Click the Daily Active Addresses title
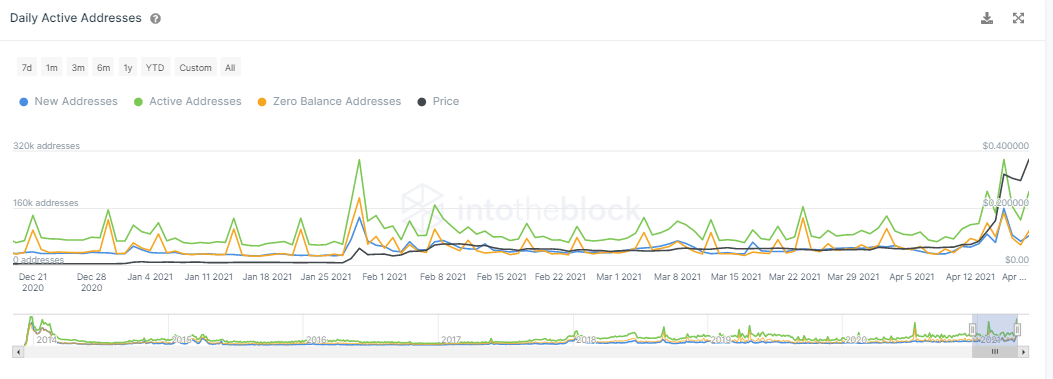Viewport: 1053px width, 379px height. point(76,19)
